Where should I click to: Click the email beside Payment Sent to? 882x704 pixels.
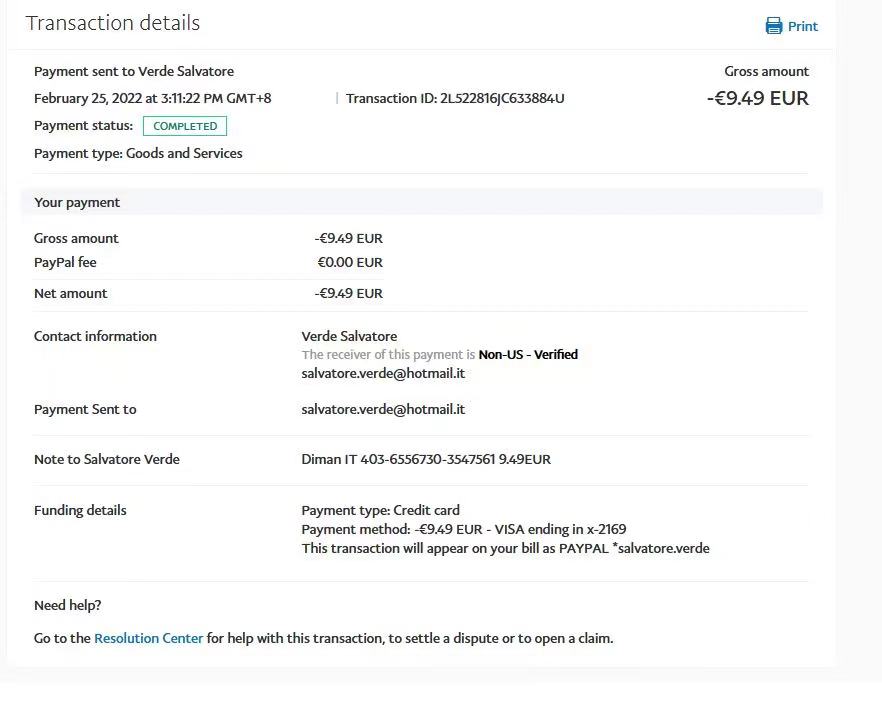point(383,409)
